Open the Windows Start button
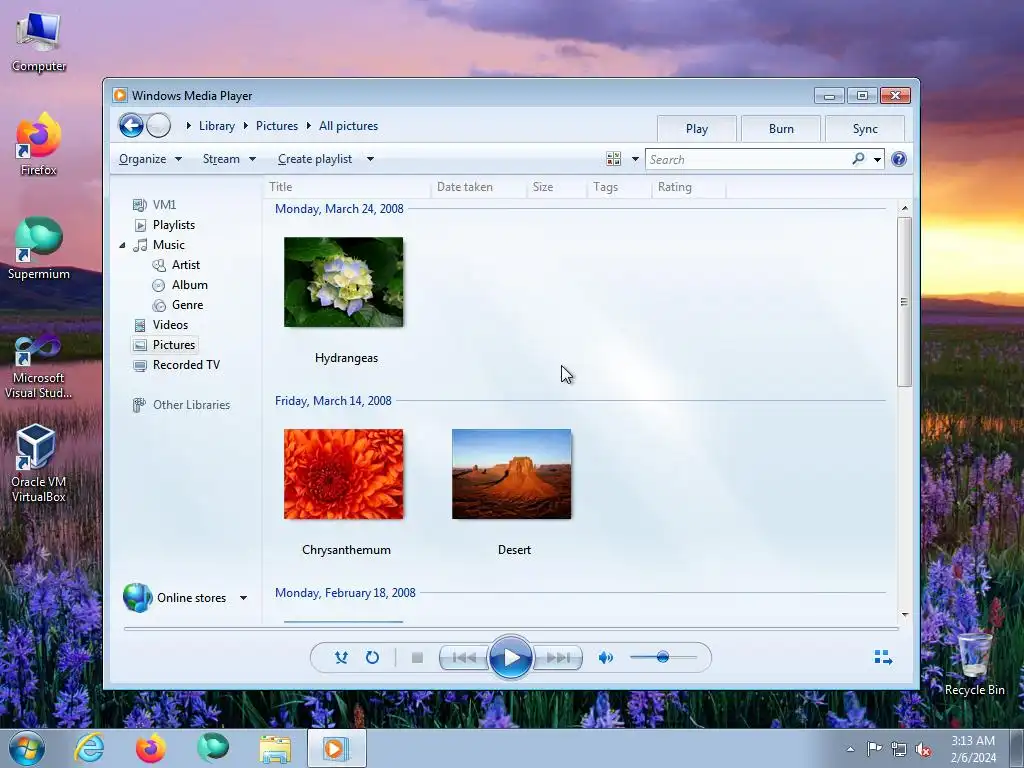This screenshot has width=1024, height=768. (x=27, y=748)
